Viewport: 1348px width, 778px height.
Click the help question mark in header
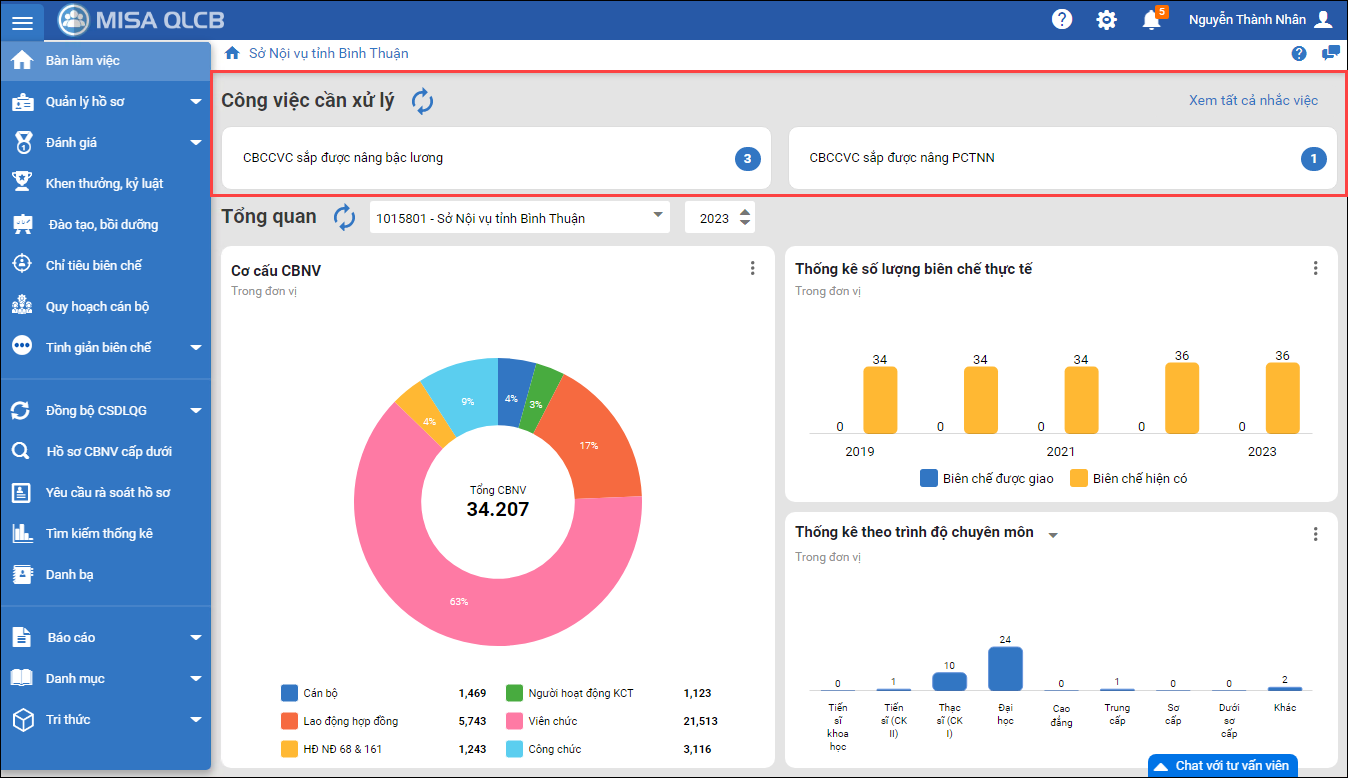1062,20
